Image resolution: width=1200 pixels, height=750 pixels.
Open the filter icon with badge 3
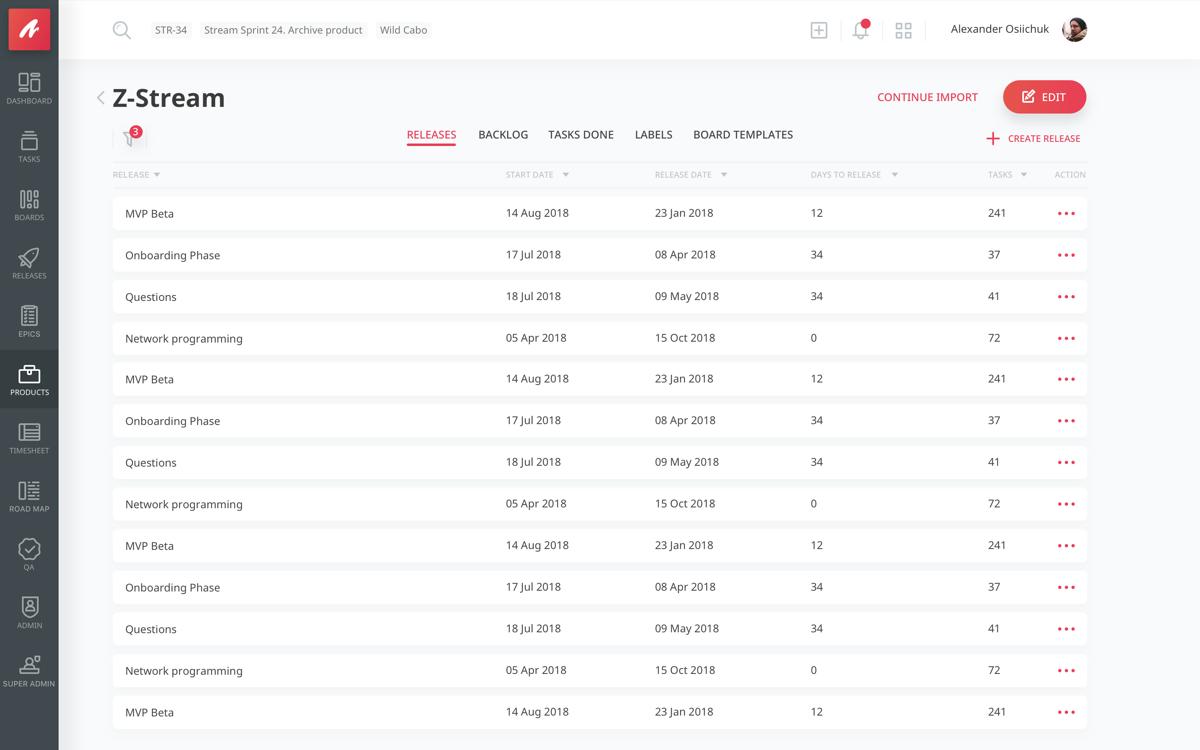(x=130, y=138)
